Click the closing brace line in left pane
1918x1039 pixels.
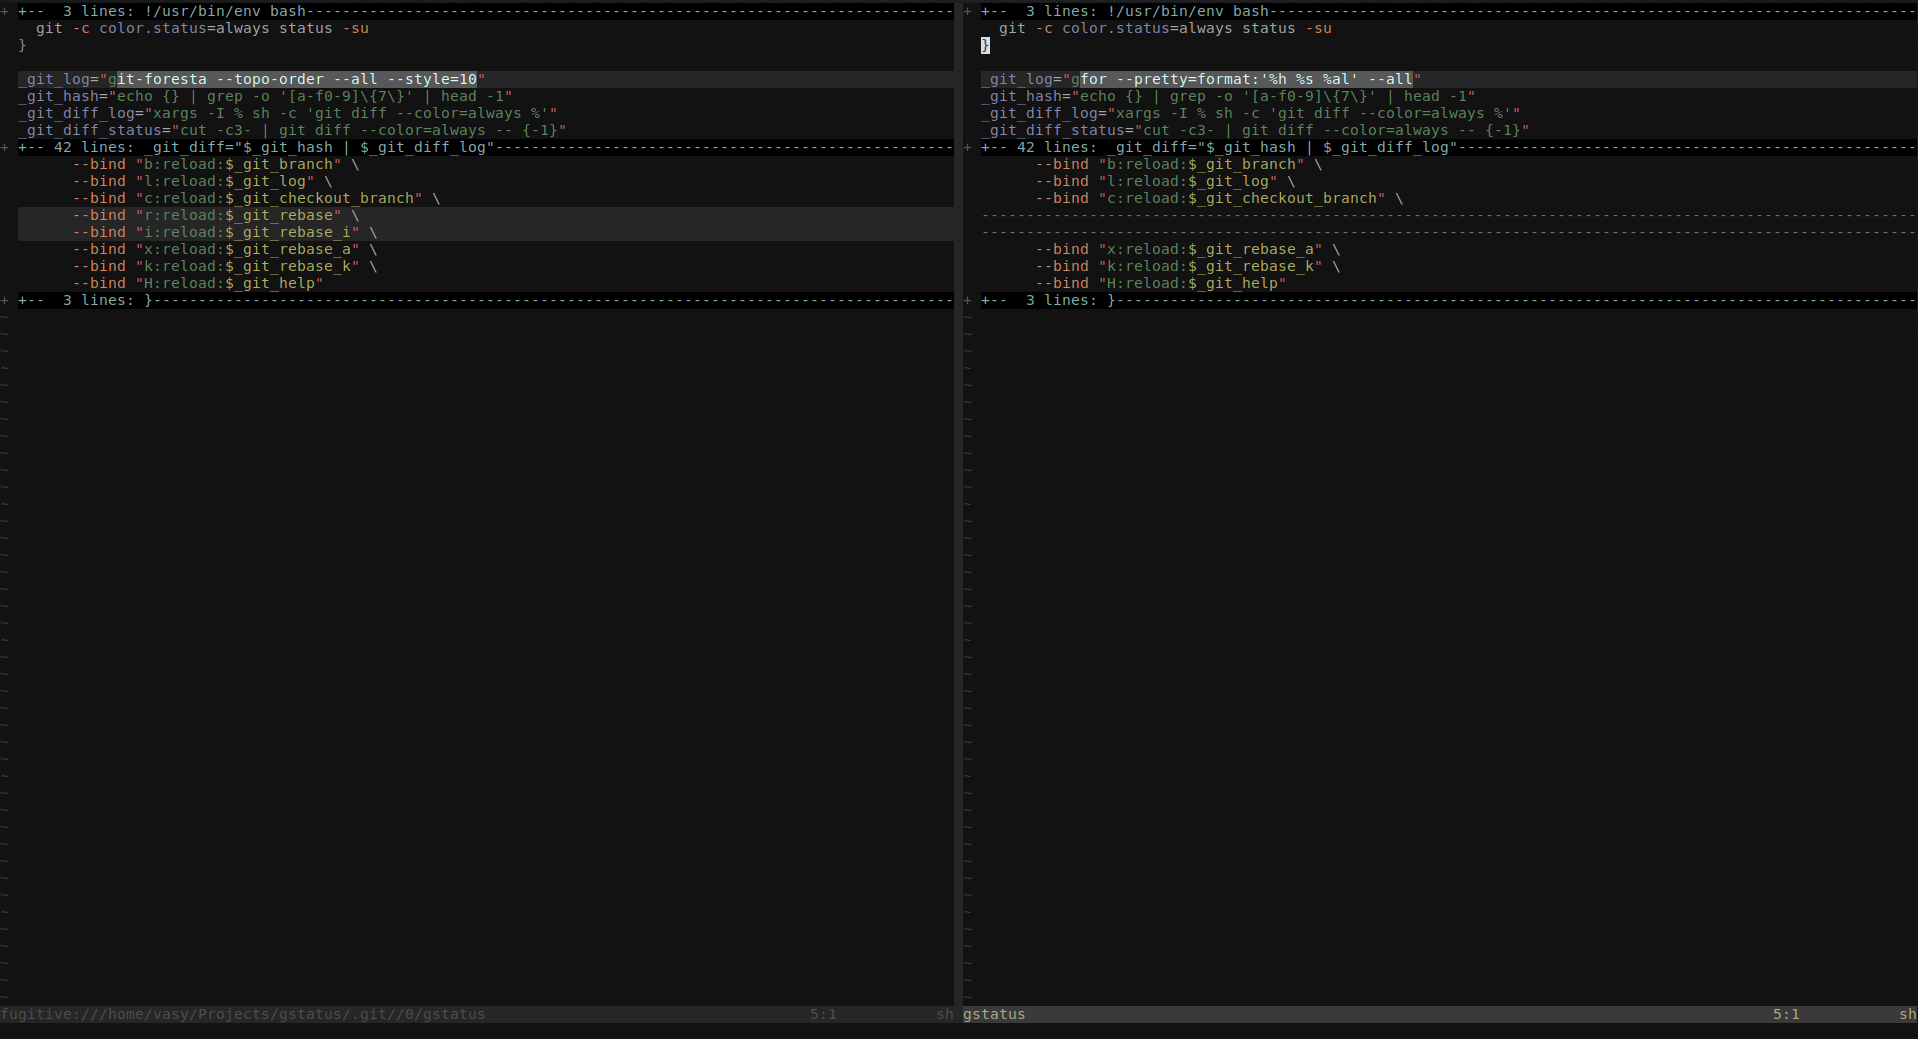(22, 45)
